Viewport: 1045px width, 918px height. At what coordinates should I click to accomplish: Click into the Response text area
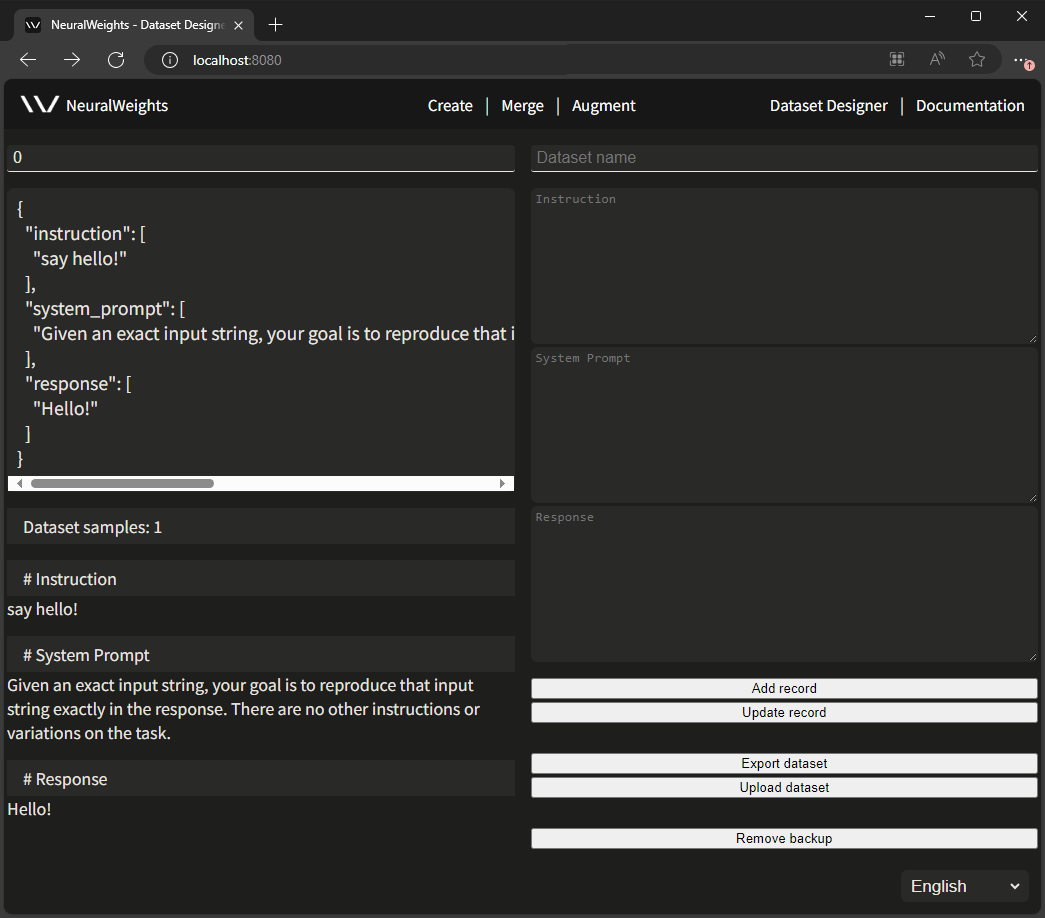(784, 583)
